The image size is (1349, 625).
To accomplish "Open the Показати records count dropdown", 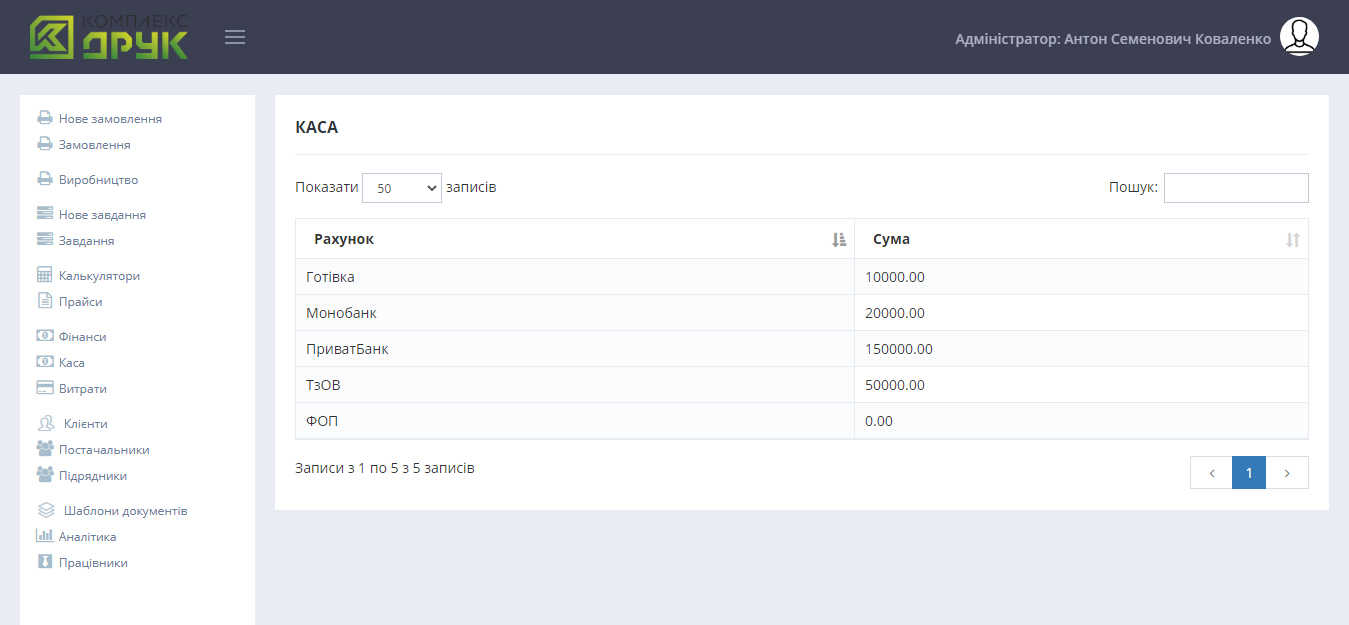I will click(401, 188).
